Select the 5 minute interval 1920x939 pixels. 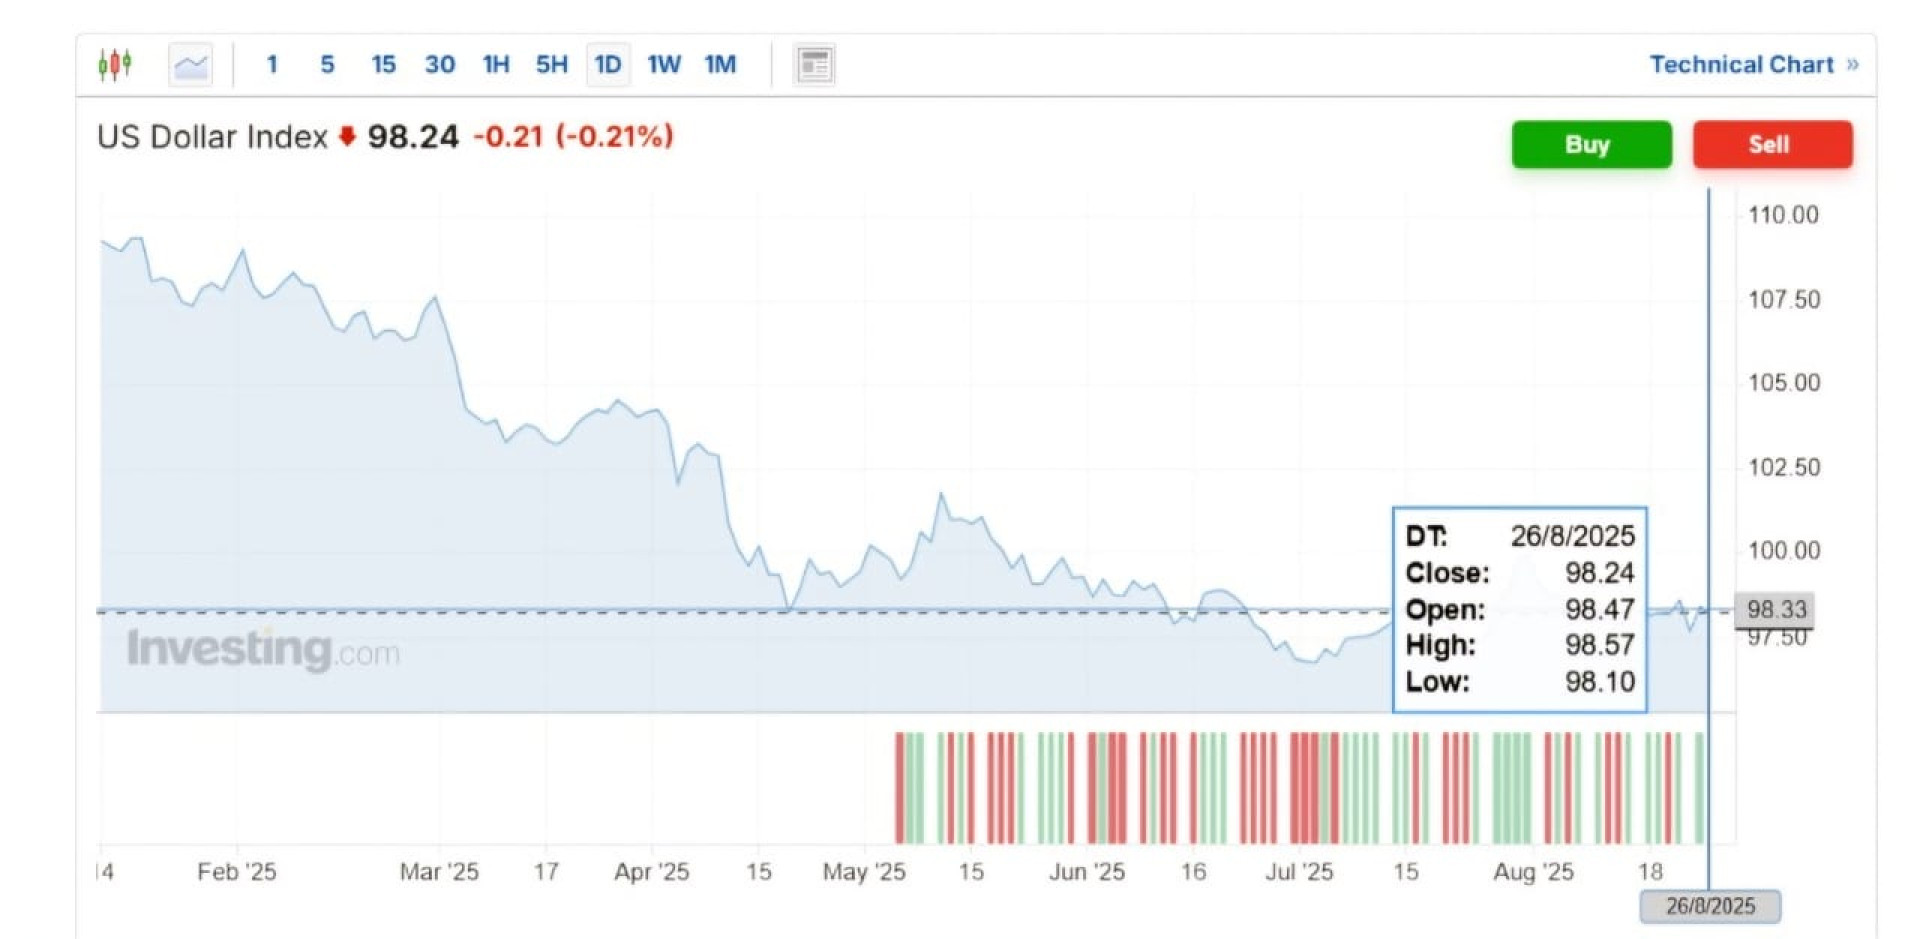point(327,65)
